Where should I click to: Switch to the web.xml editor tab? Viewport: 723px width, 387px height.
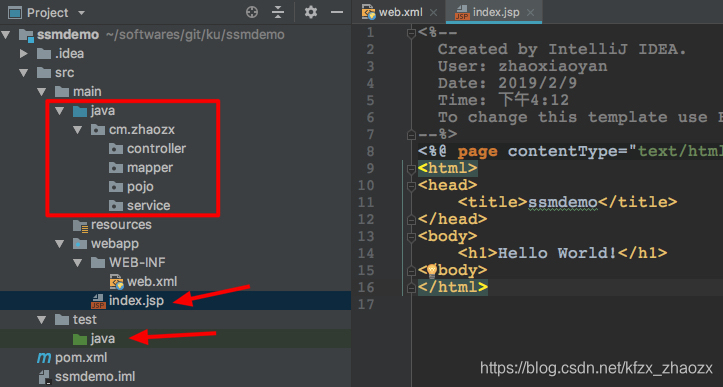coord(400,12)
